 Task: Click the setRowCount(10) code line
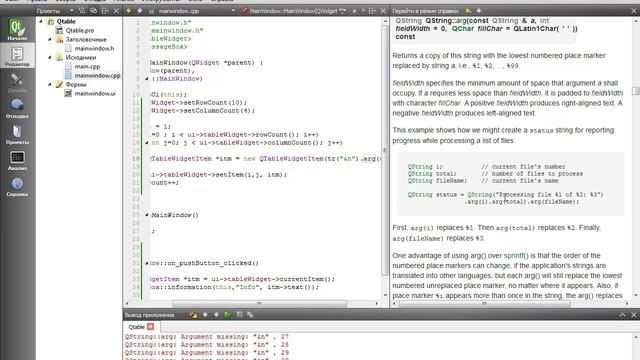coord(199,103)
